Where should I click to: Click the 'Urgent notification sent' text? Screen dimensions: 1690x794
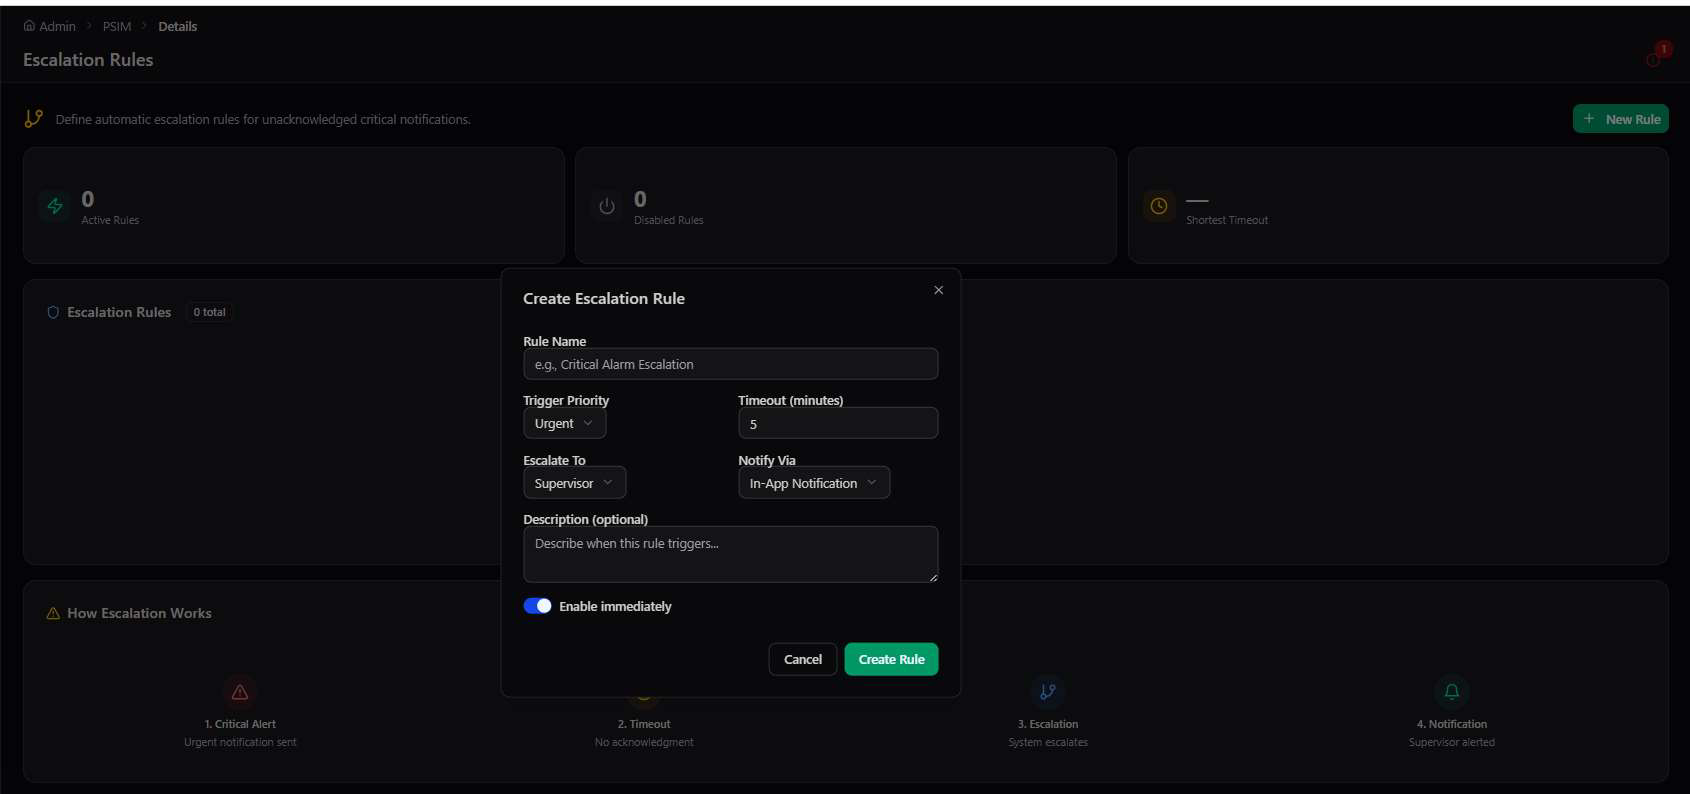(x=240, y=742)
